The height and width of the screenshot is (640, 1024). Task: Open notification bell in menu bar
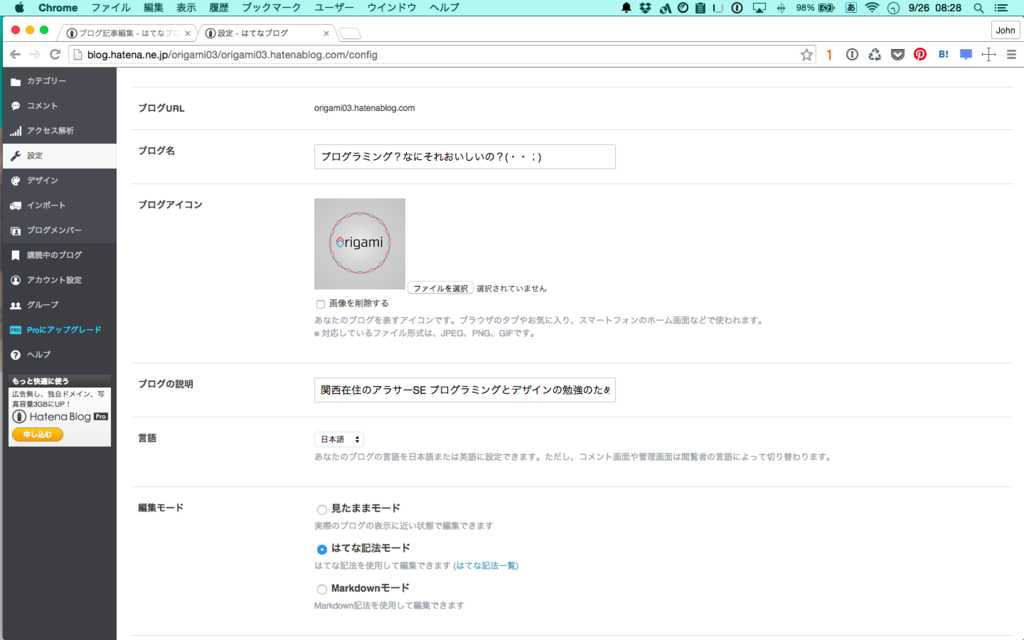pos(626,8)
